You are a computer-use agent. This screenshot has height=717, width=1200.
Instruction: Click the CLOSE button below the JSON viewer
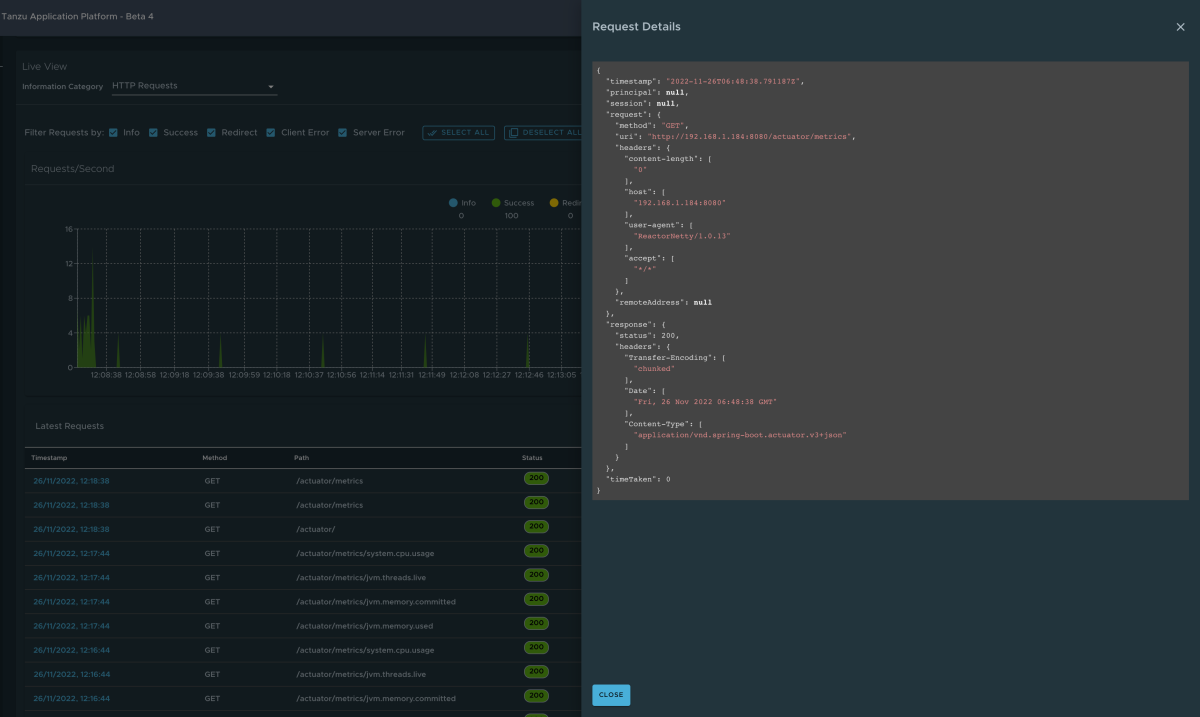pyautogui.click(x=611, y=695)
